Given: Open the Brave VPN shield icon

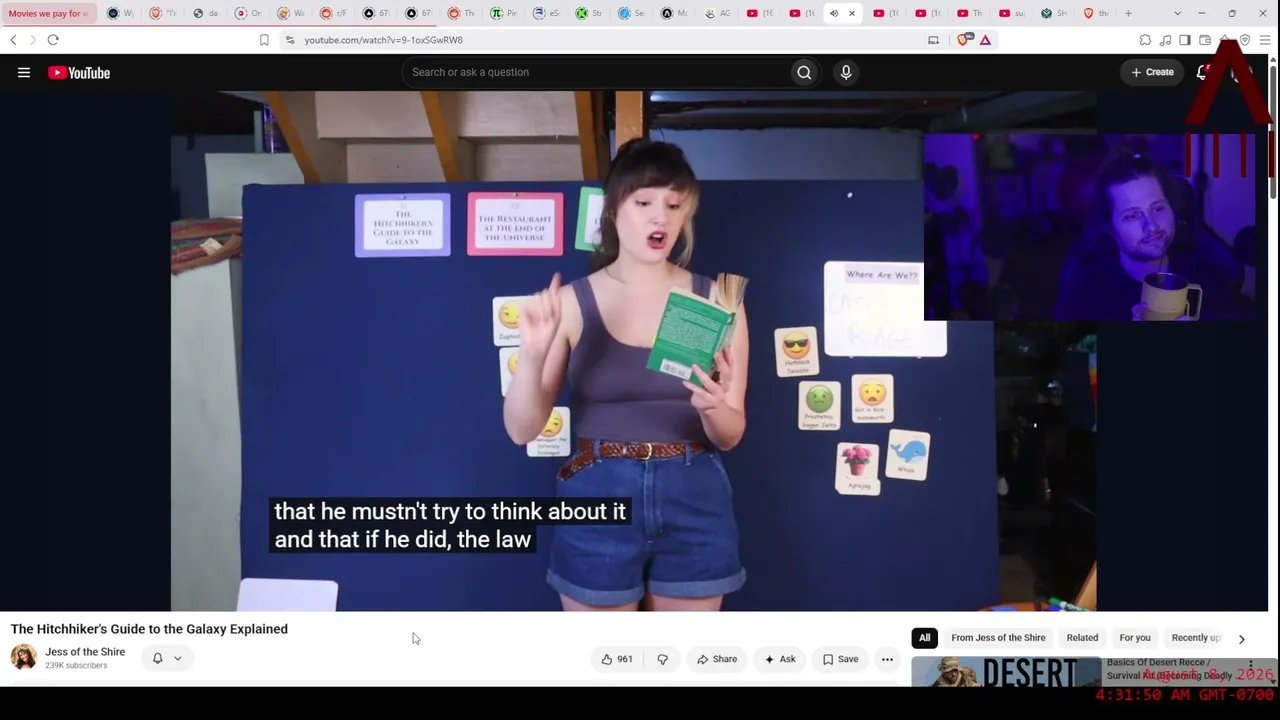Looking at the screenshot, I should 1245,40.
